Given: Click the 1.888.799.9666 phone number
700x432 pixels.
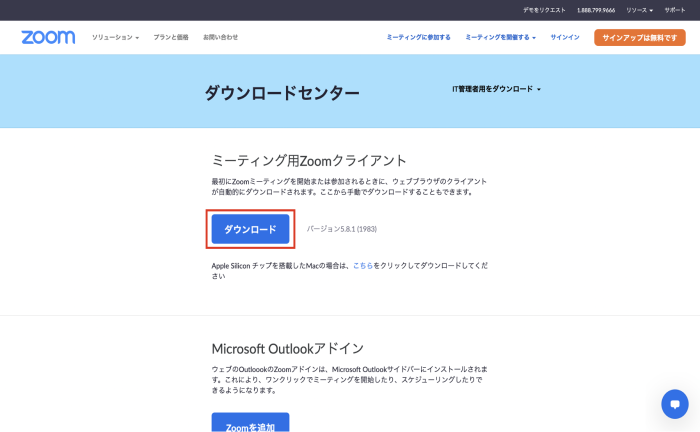Looking at the screenshot, I should point(596,10).
